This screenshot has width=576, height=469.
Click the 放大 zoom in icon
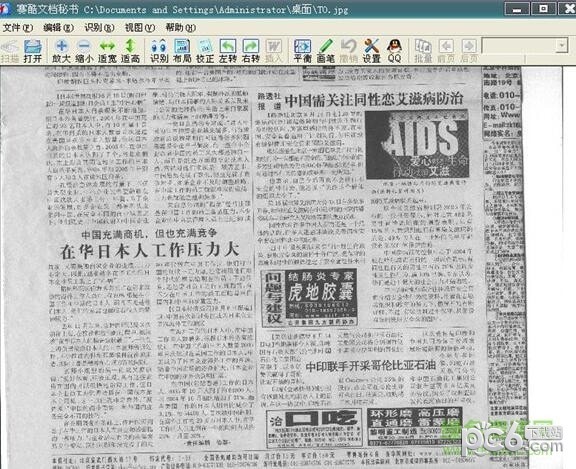(x=61, y=51)
